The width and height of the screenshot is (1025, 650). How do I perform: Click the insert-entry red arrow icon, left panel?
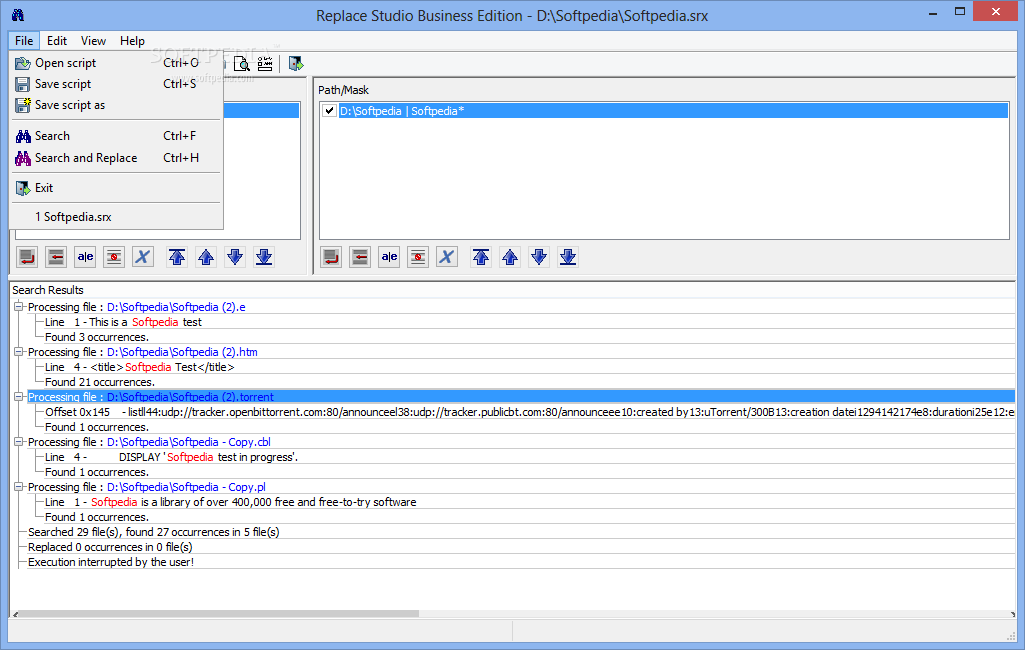56,257
